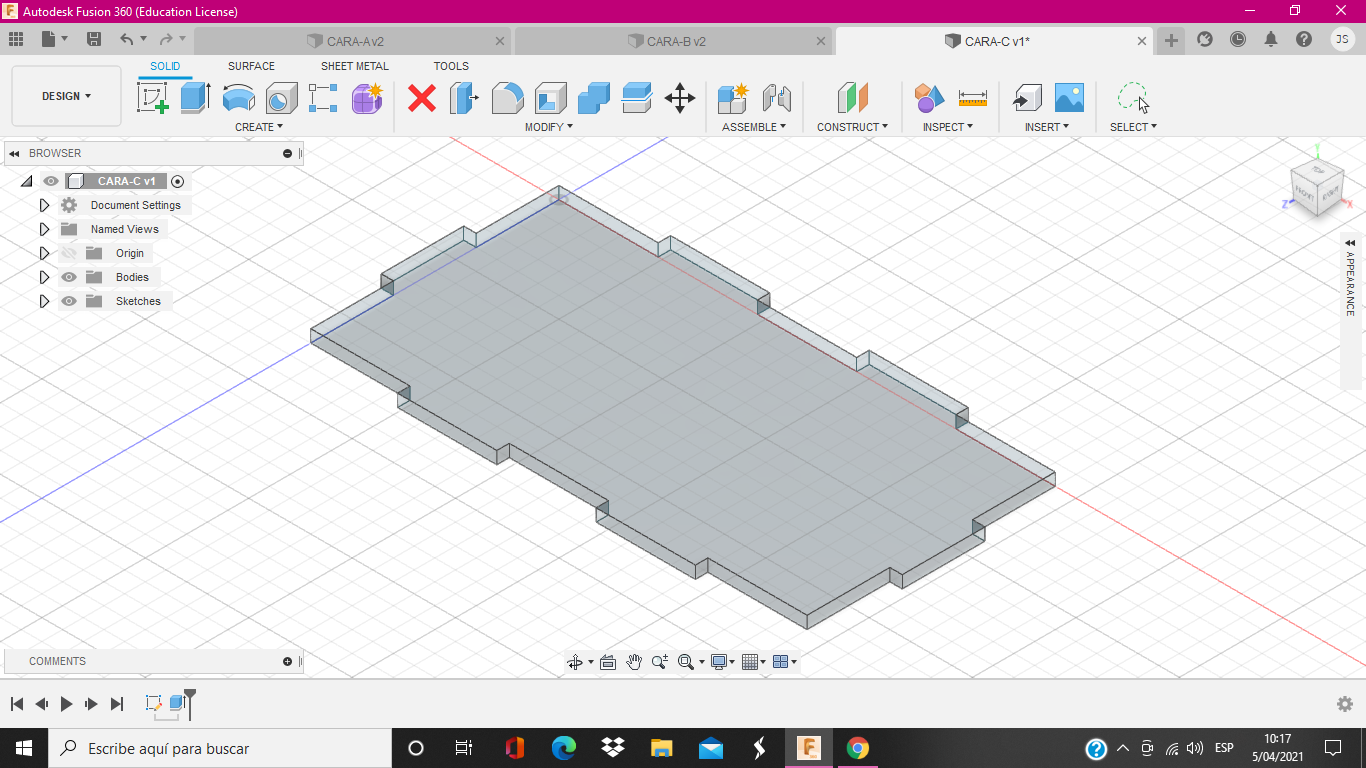Select the Combine tool
Screen dimensions: 1366x768
(x=594, y=98)
